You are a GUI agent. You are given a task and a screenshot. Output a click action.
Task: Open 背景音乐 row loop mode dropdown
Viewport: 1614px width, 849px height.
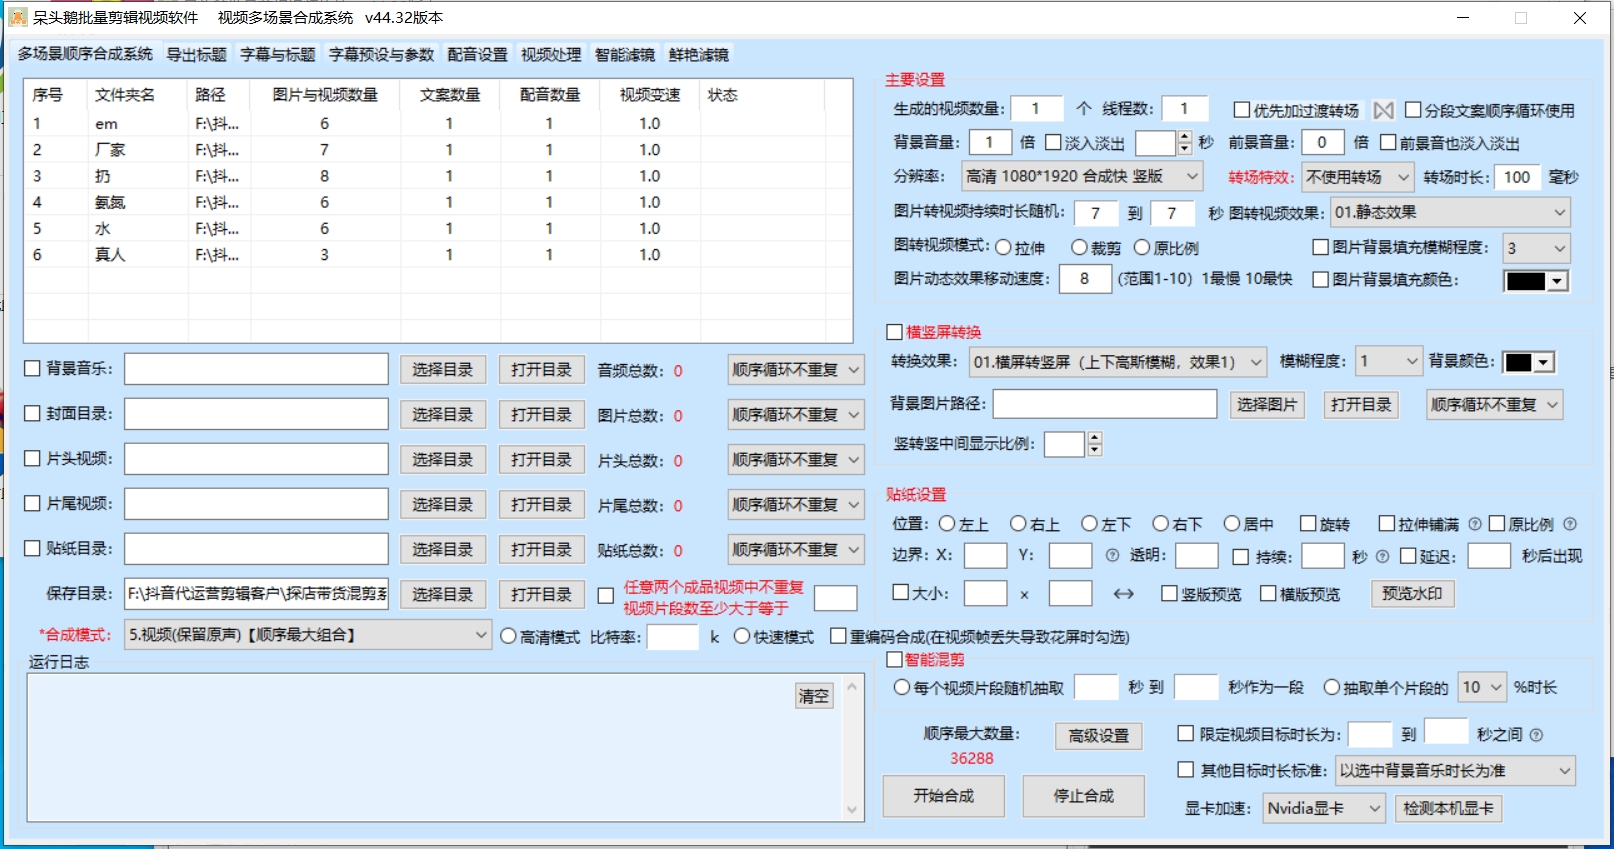tap(796, 370)
